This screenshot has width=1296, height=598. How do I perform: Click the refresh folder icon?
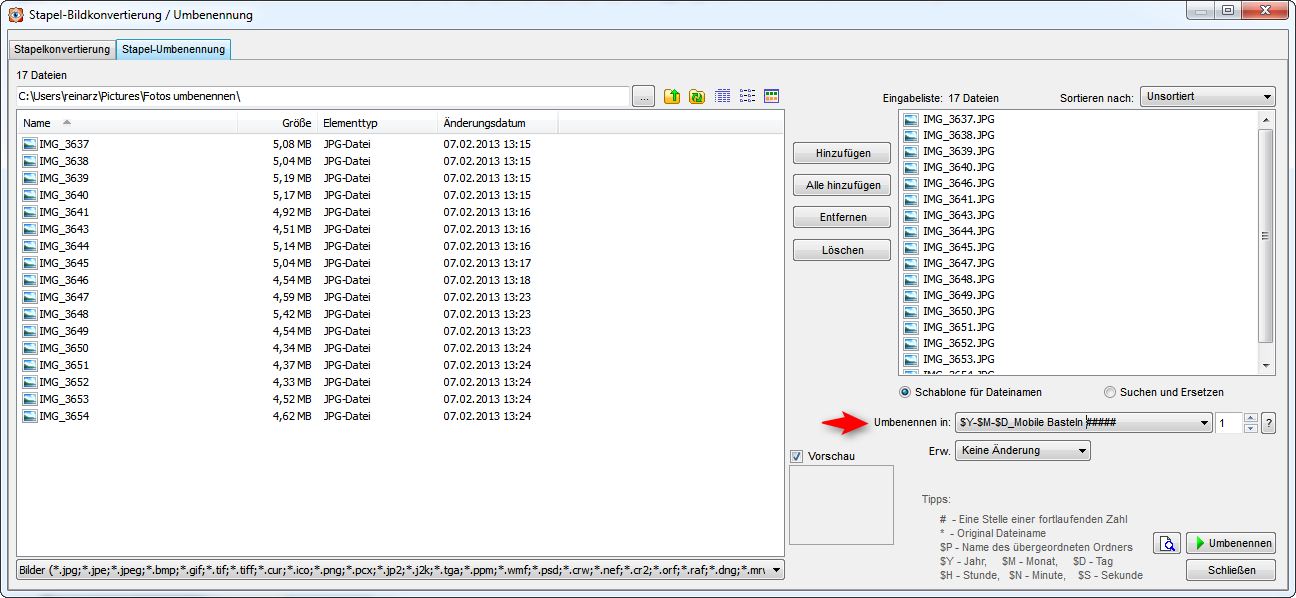[x=697, y=96]
